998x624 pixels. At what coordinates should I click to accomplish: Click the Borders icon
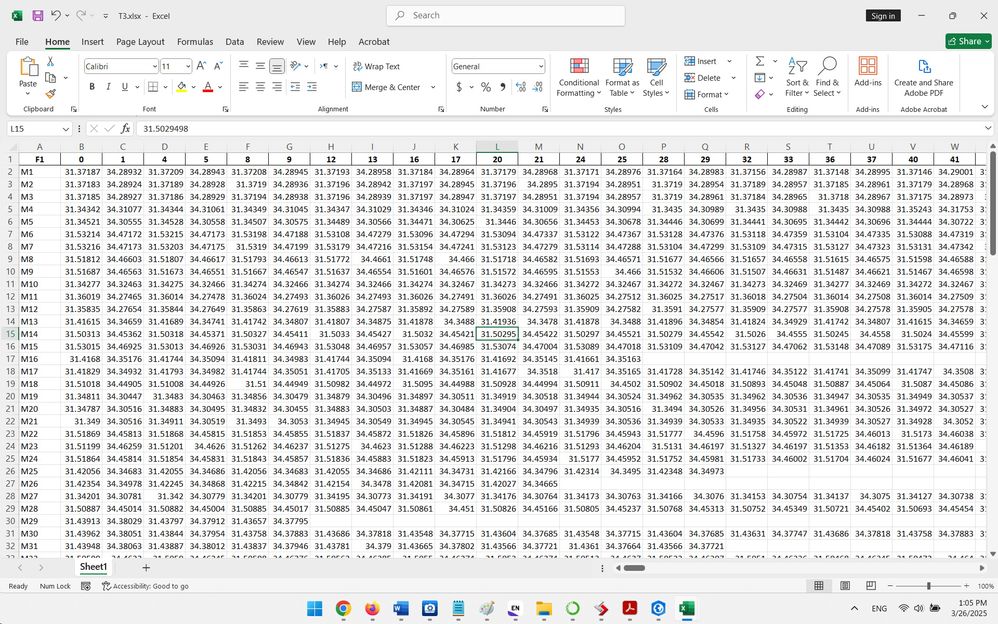[153, 87]
